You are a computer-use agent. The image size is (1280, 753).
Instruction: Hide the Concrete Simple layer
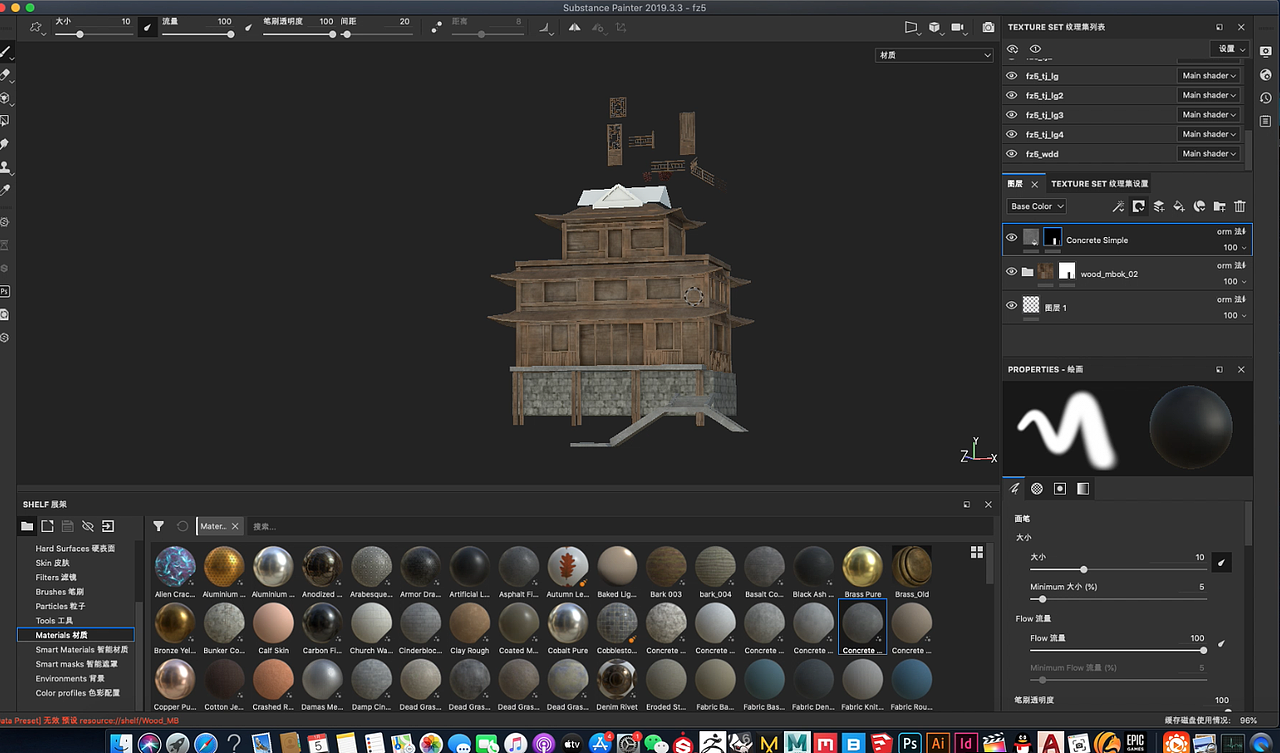[1012, 238]
